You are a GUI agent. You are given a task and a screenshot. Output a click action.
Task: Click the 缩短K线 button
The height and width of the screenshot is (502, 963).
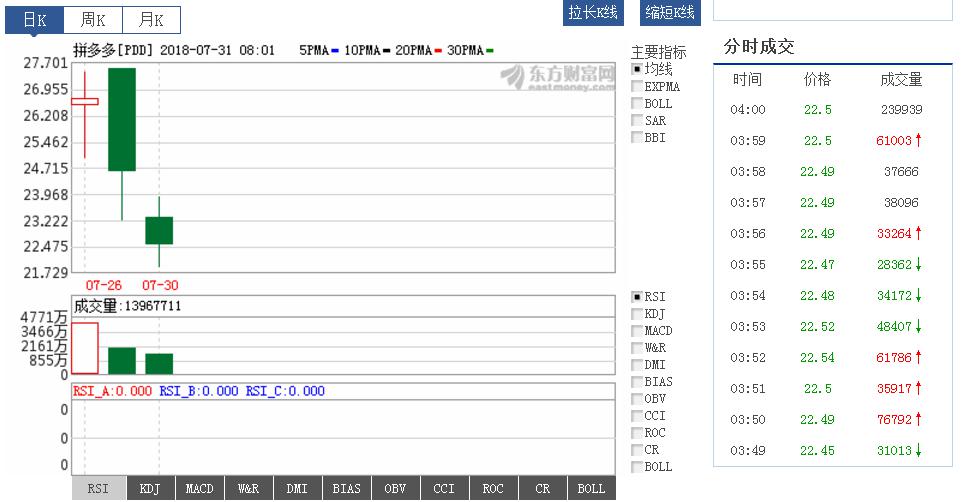pyautogui.click(x=670, y=12)
